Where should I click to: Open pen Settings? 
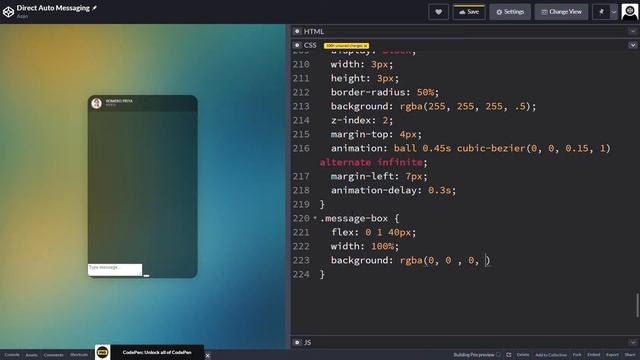pos(510,12)
